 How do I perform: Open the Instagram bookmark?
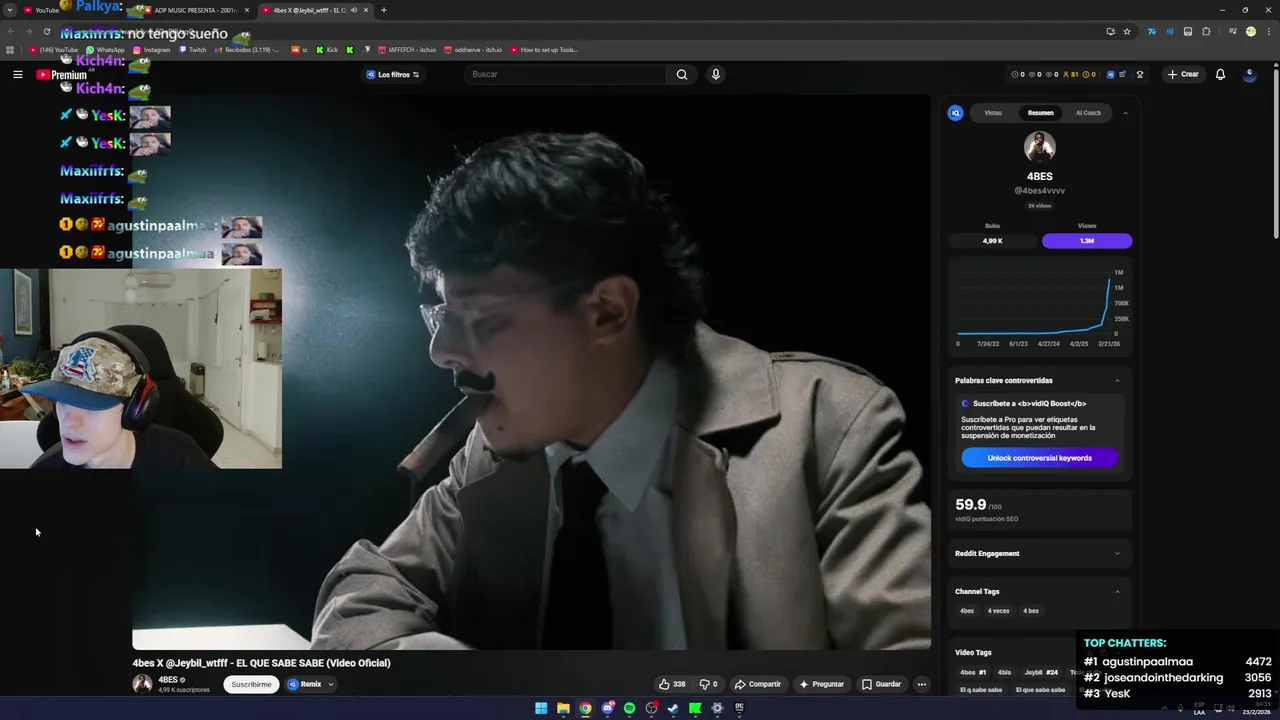pyautogui.click(x=151, y=49)
